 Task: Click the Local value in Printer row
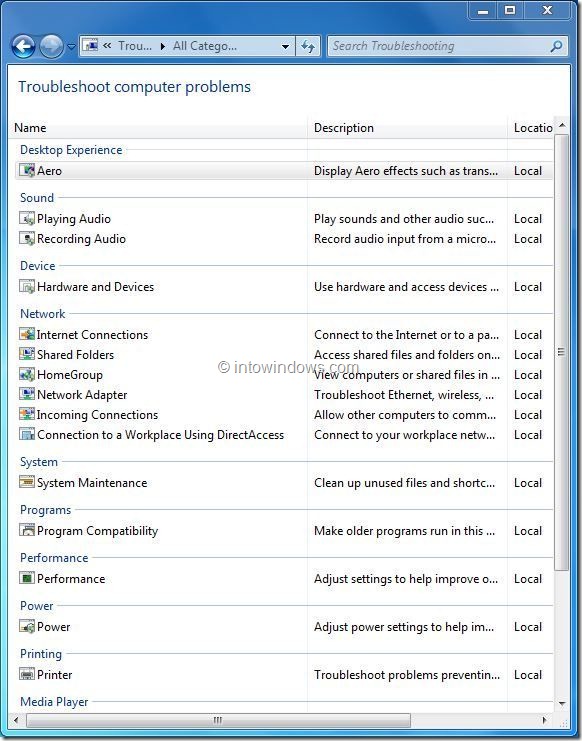[528, 674]
